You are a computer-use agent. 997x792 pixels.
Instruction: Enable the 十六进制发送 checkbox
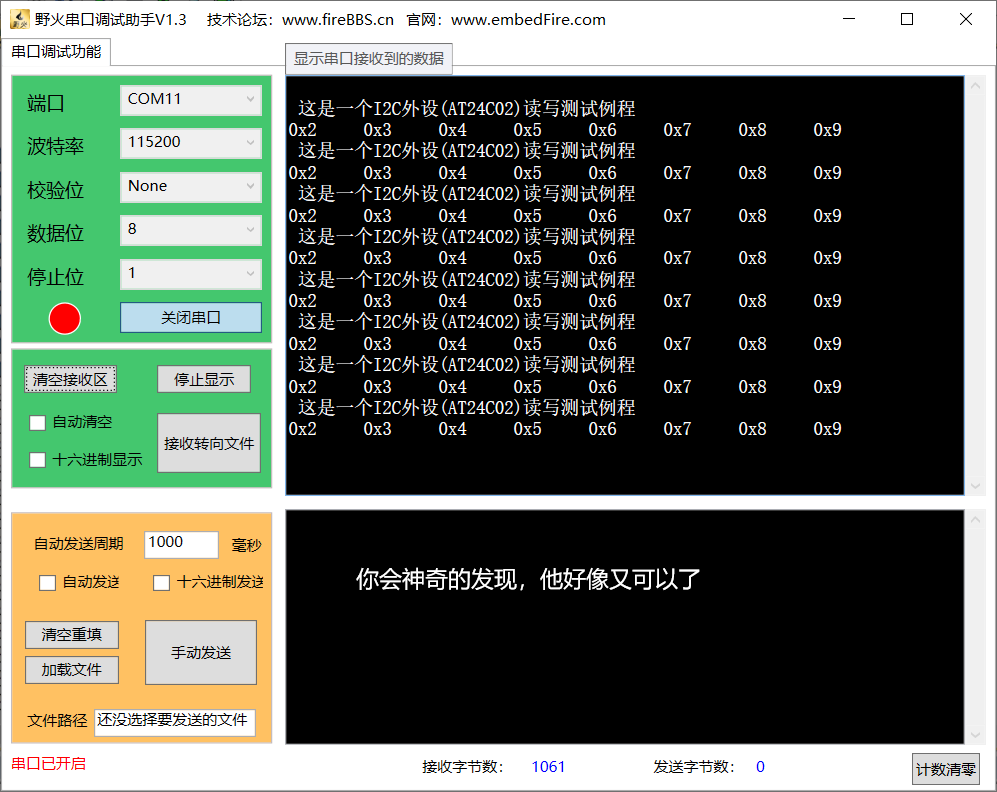click(x=162, y=583)
